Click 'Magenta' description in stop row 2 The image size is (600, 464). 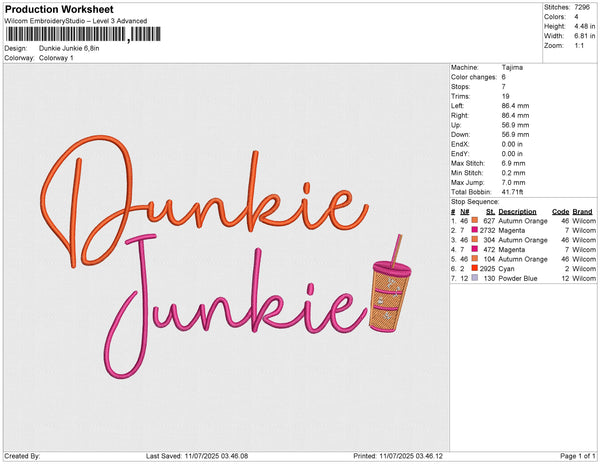coord(512,230)
